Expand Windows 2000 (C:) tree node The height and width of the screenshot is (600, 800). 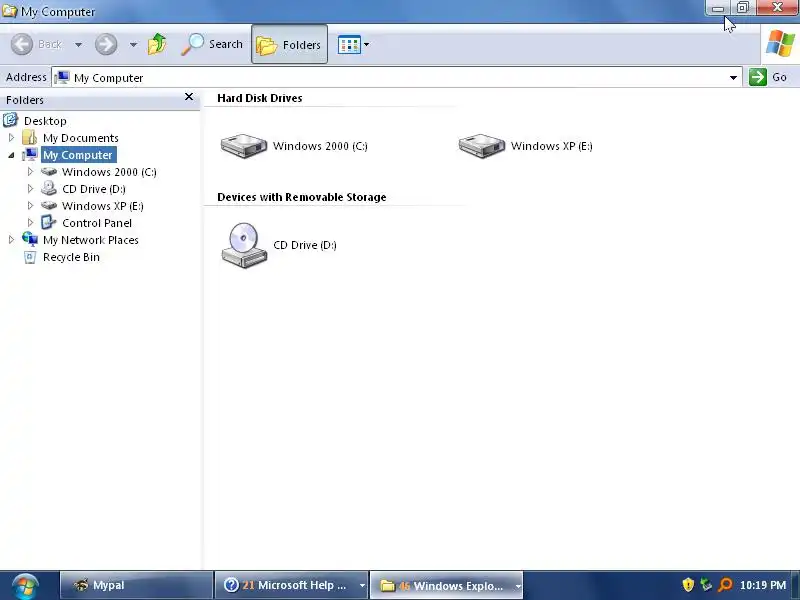point(30,172)
